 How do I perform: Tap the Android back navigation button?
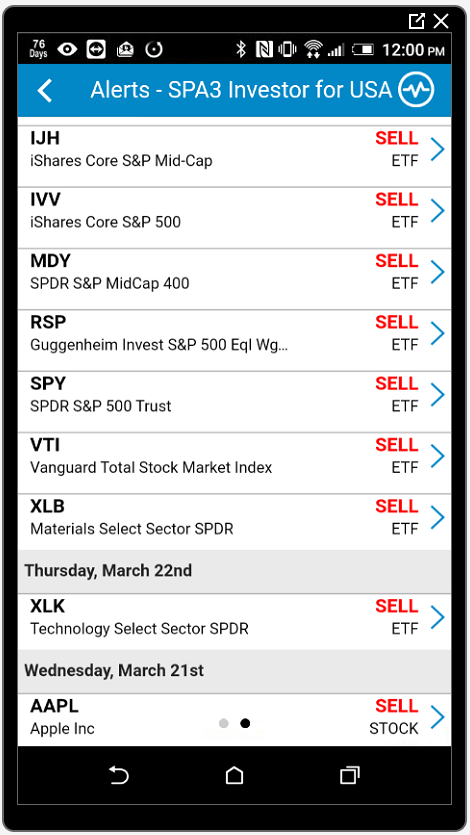[x=119, y=776]
